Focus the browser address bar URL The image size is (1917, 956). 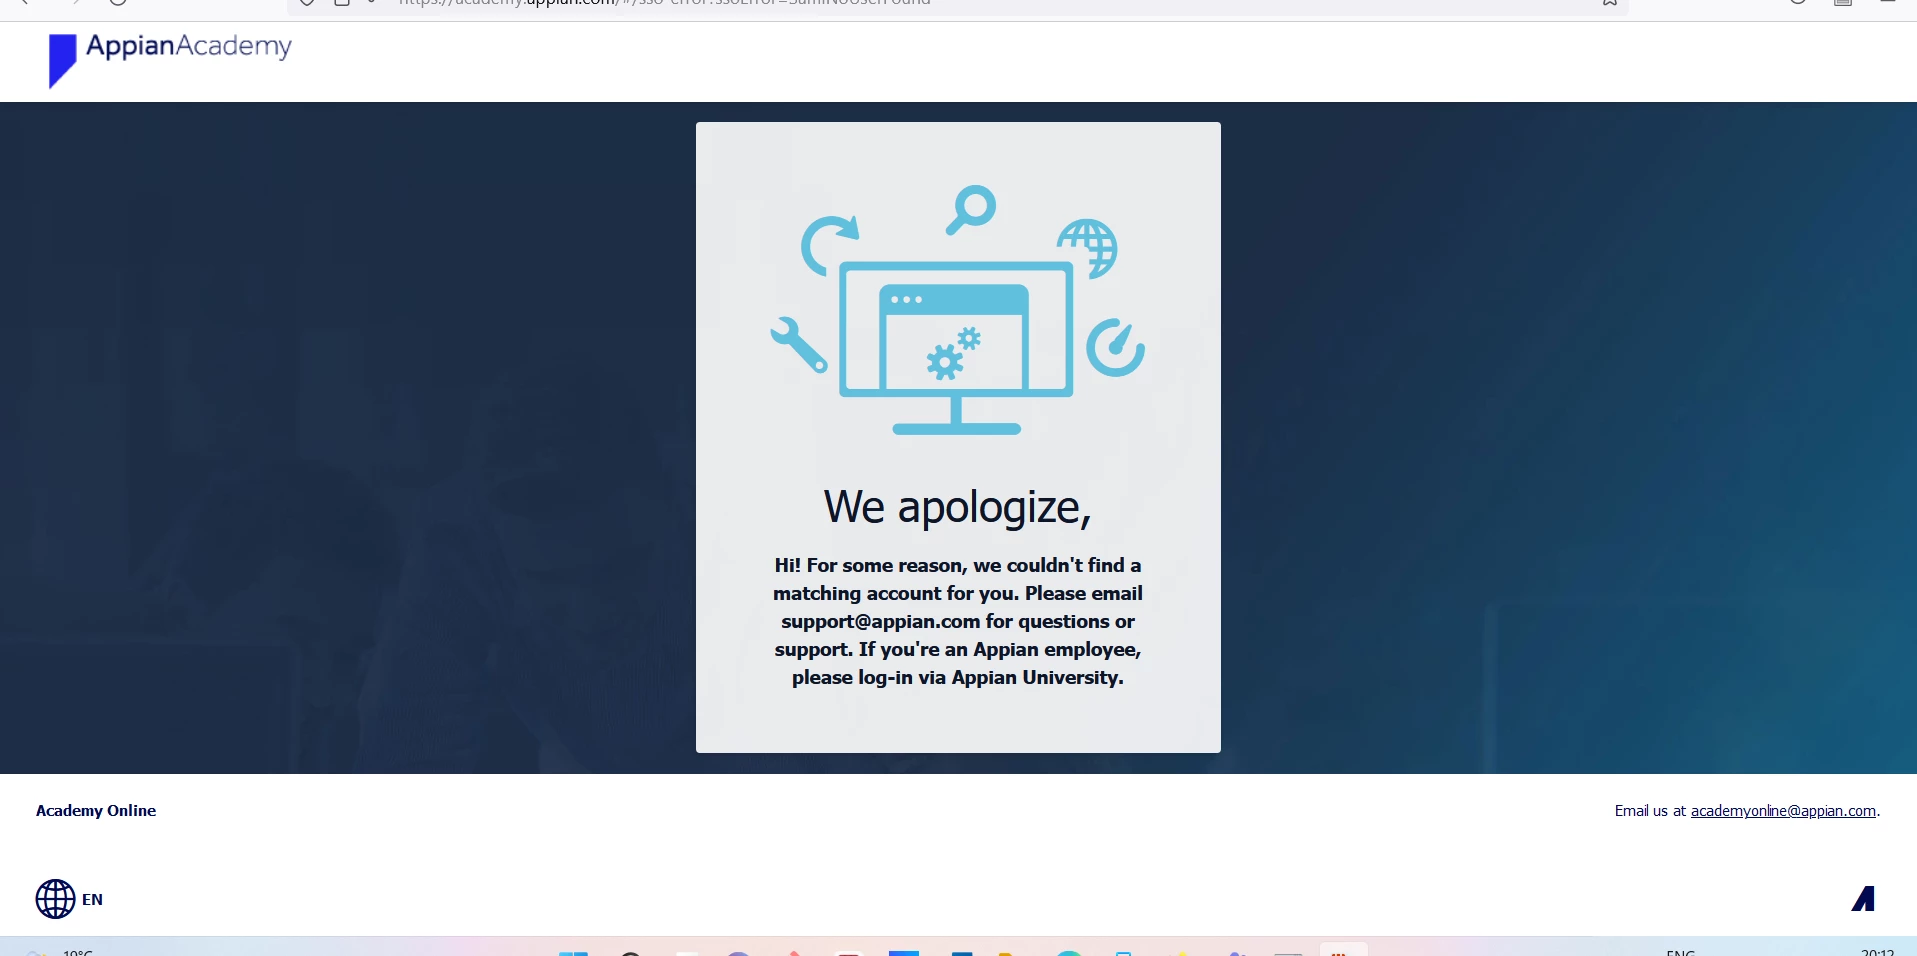click(x=664, y=3)
